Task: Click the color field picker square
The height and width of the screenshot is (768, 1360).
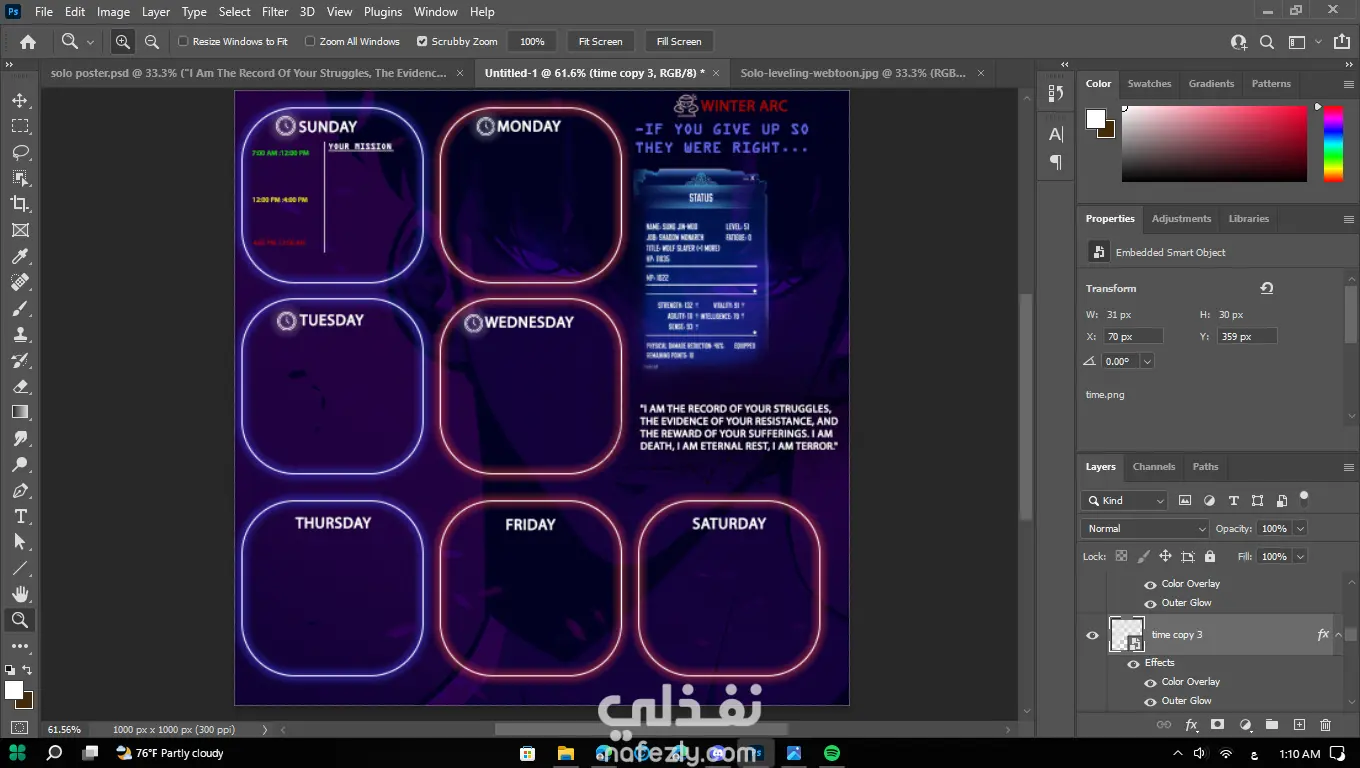Action: click(x=1214, y=143)
